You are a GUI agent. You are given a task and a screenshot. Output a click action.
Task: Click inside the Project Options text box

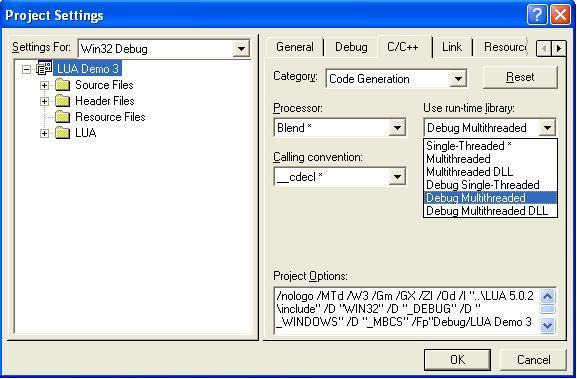click(407, 310)
